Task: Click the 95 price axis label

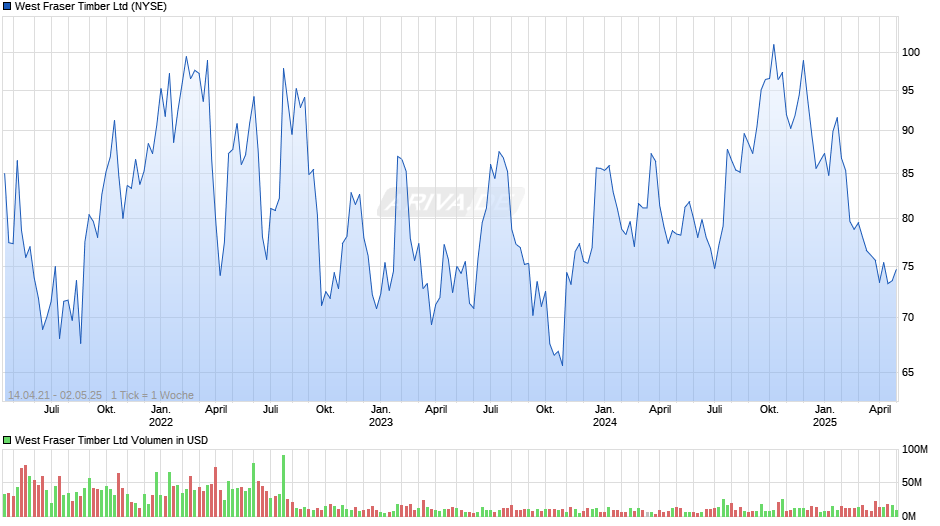Action: [908, 91]
